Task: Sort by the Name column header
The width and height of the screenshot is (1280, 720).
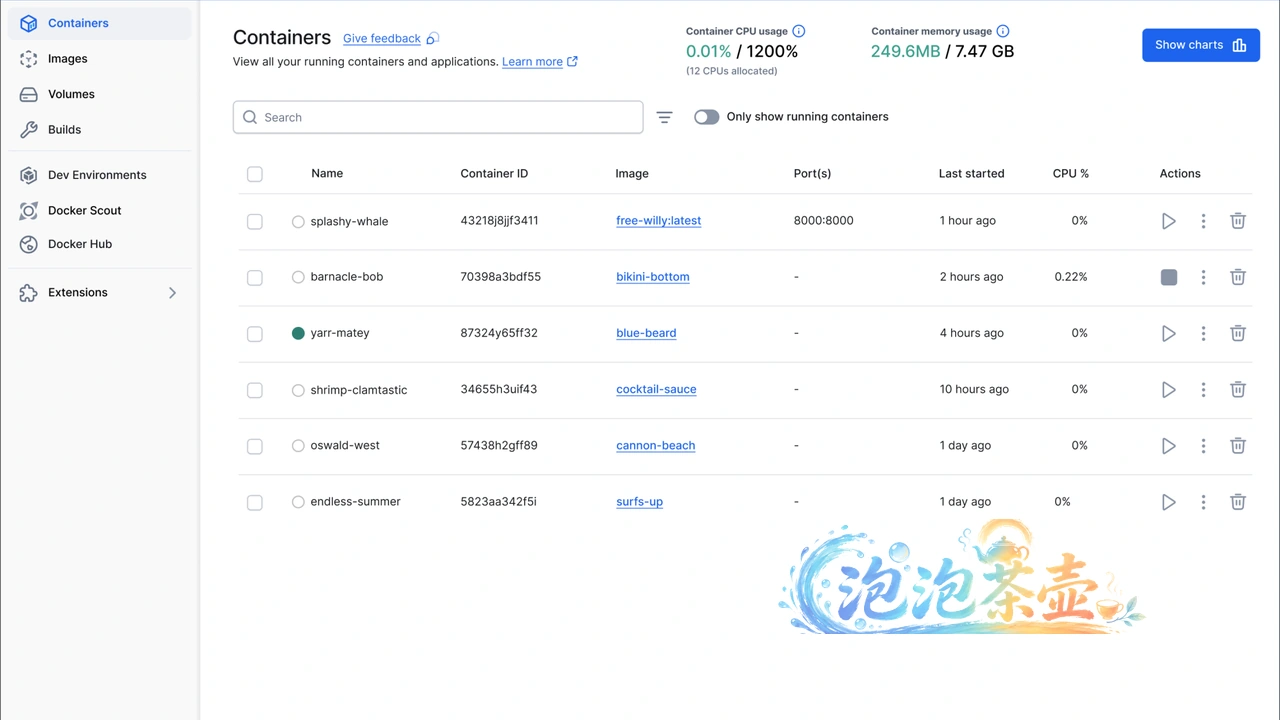Action: (x=327, y=174)
